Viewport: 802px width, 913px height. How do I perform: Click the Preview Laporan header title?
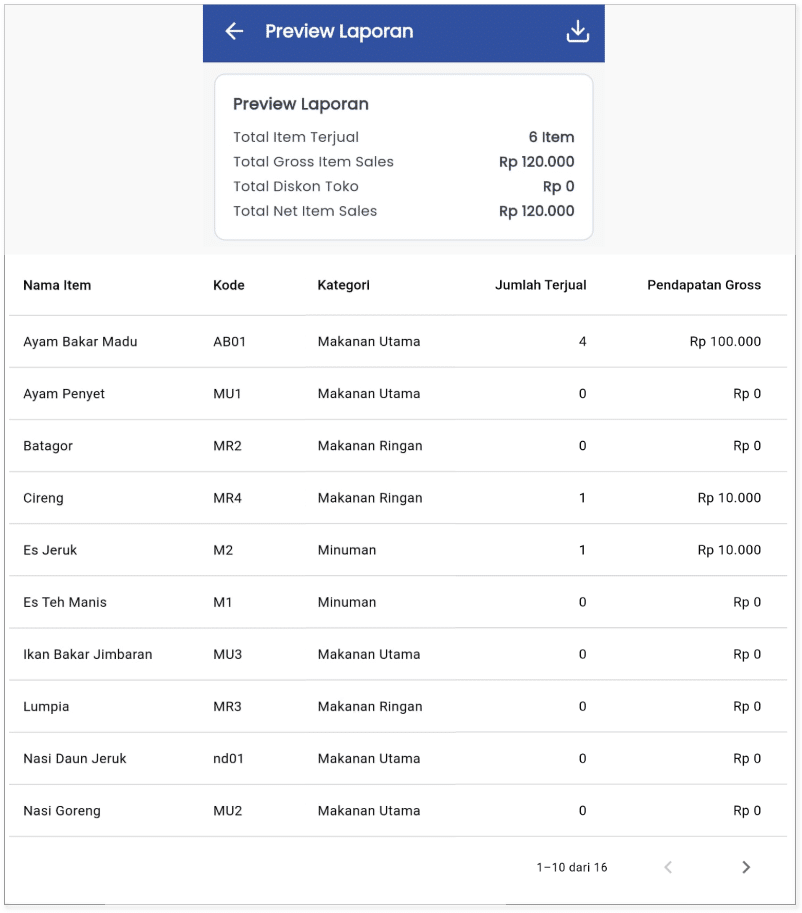tap(339, 31)
